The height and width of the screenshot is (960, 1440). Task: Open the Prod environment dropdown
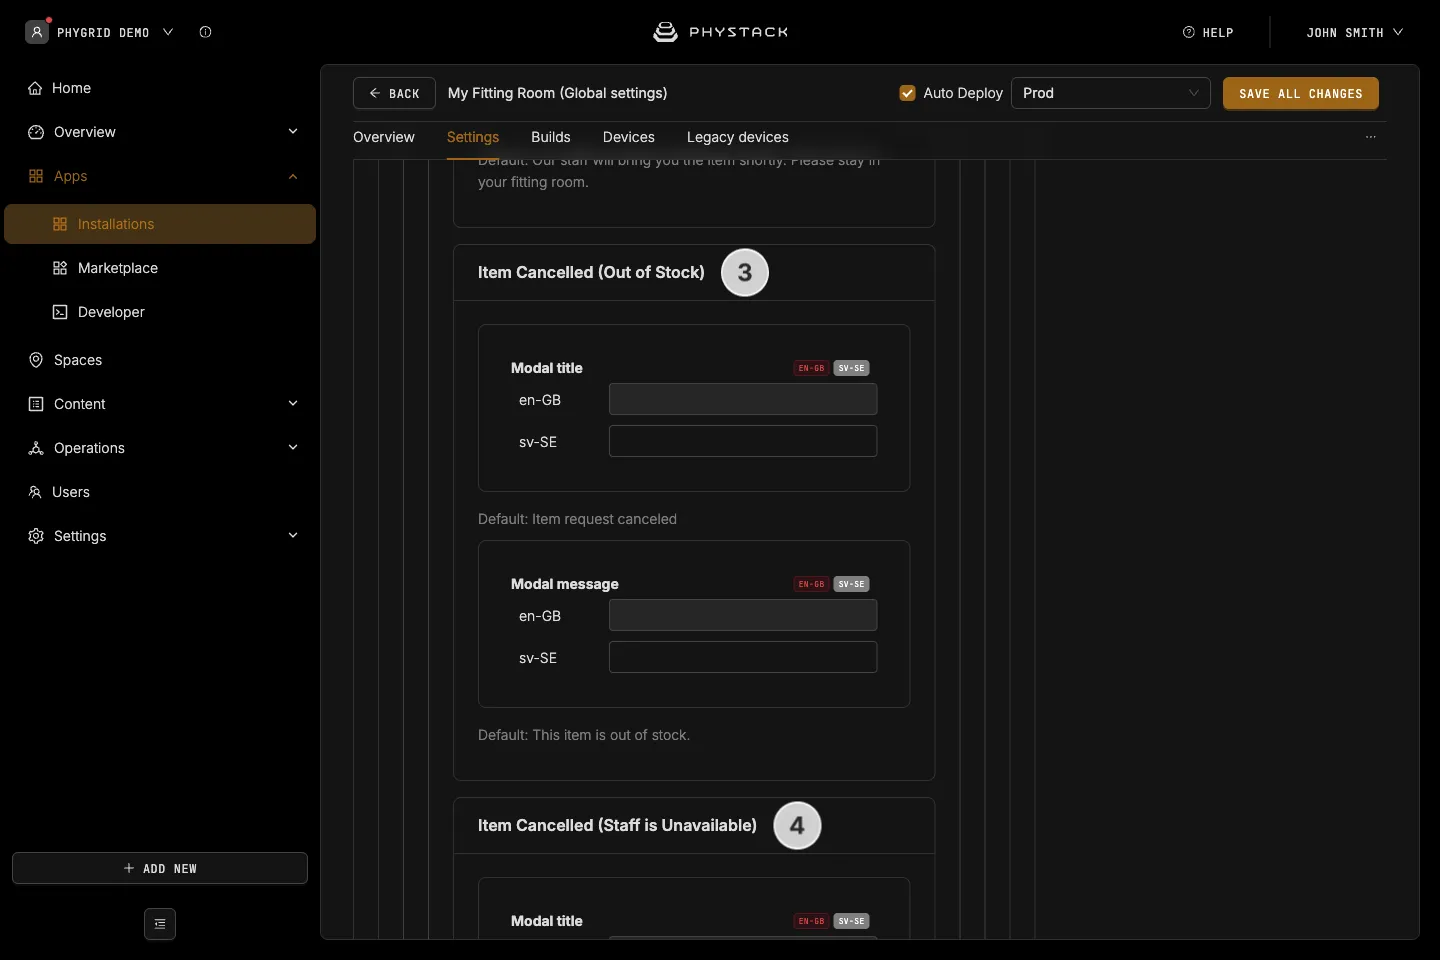coord(1111,93)
